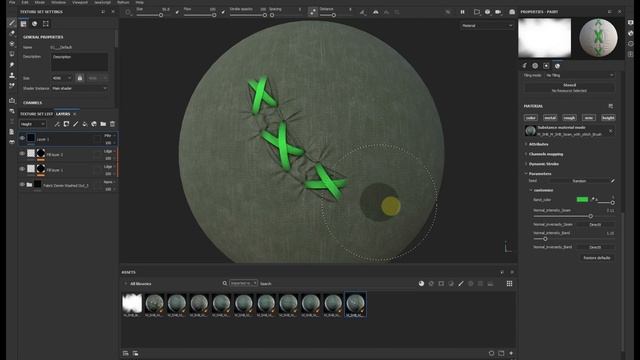The height and width of the screenshot is (360, 640).
Task: Remove the Substance material mode resource
Action: coord(611,131)
